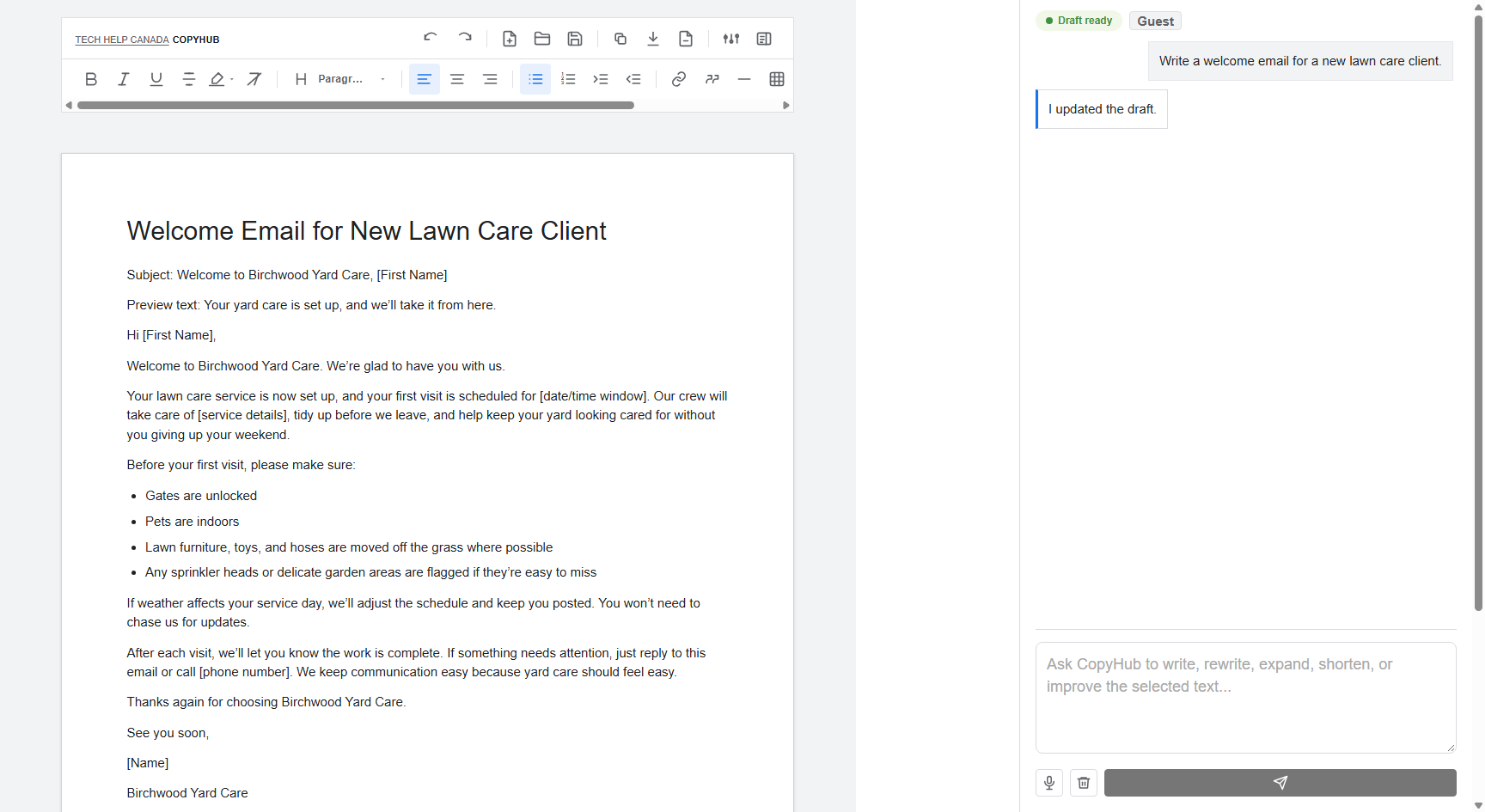Insert a table

(x=777, y=79)
